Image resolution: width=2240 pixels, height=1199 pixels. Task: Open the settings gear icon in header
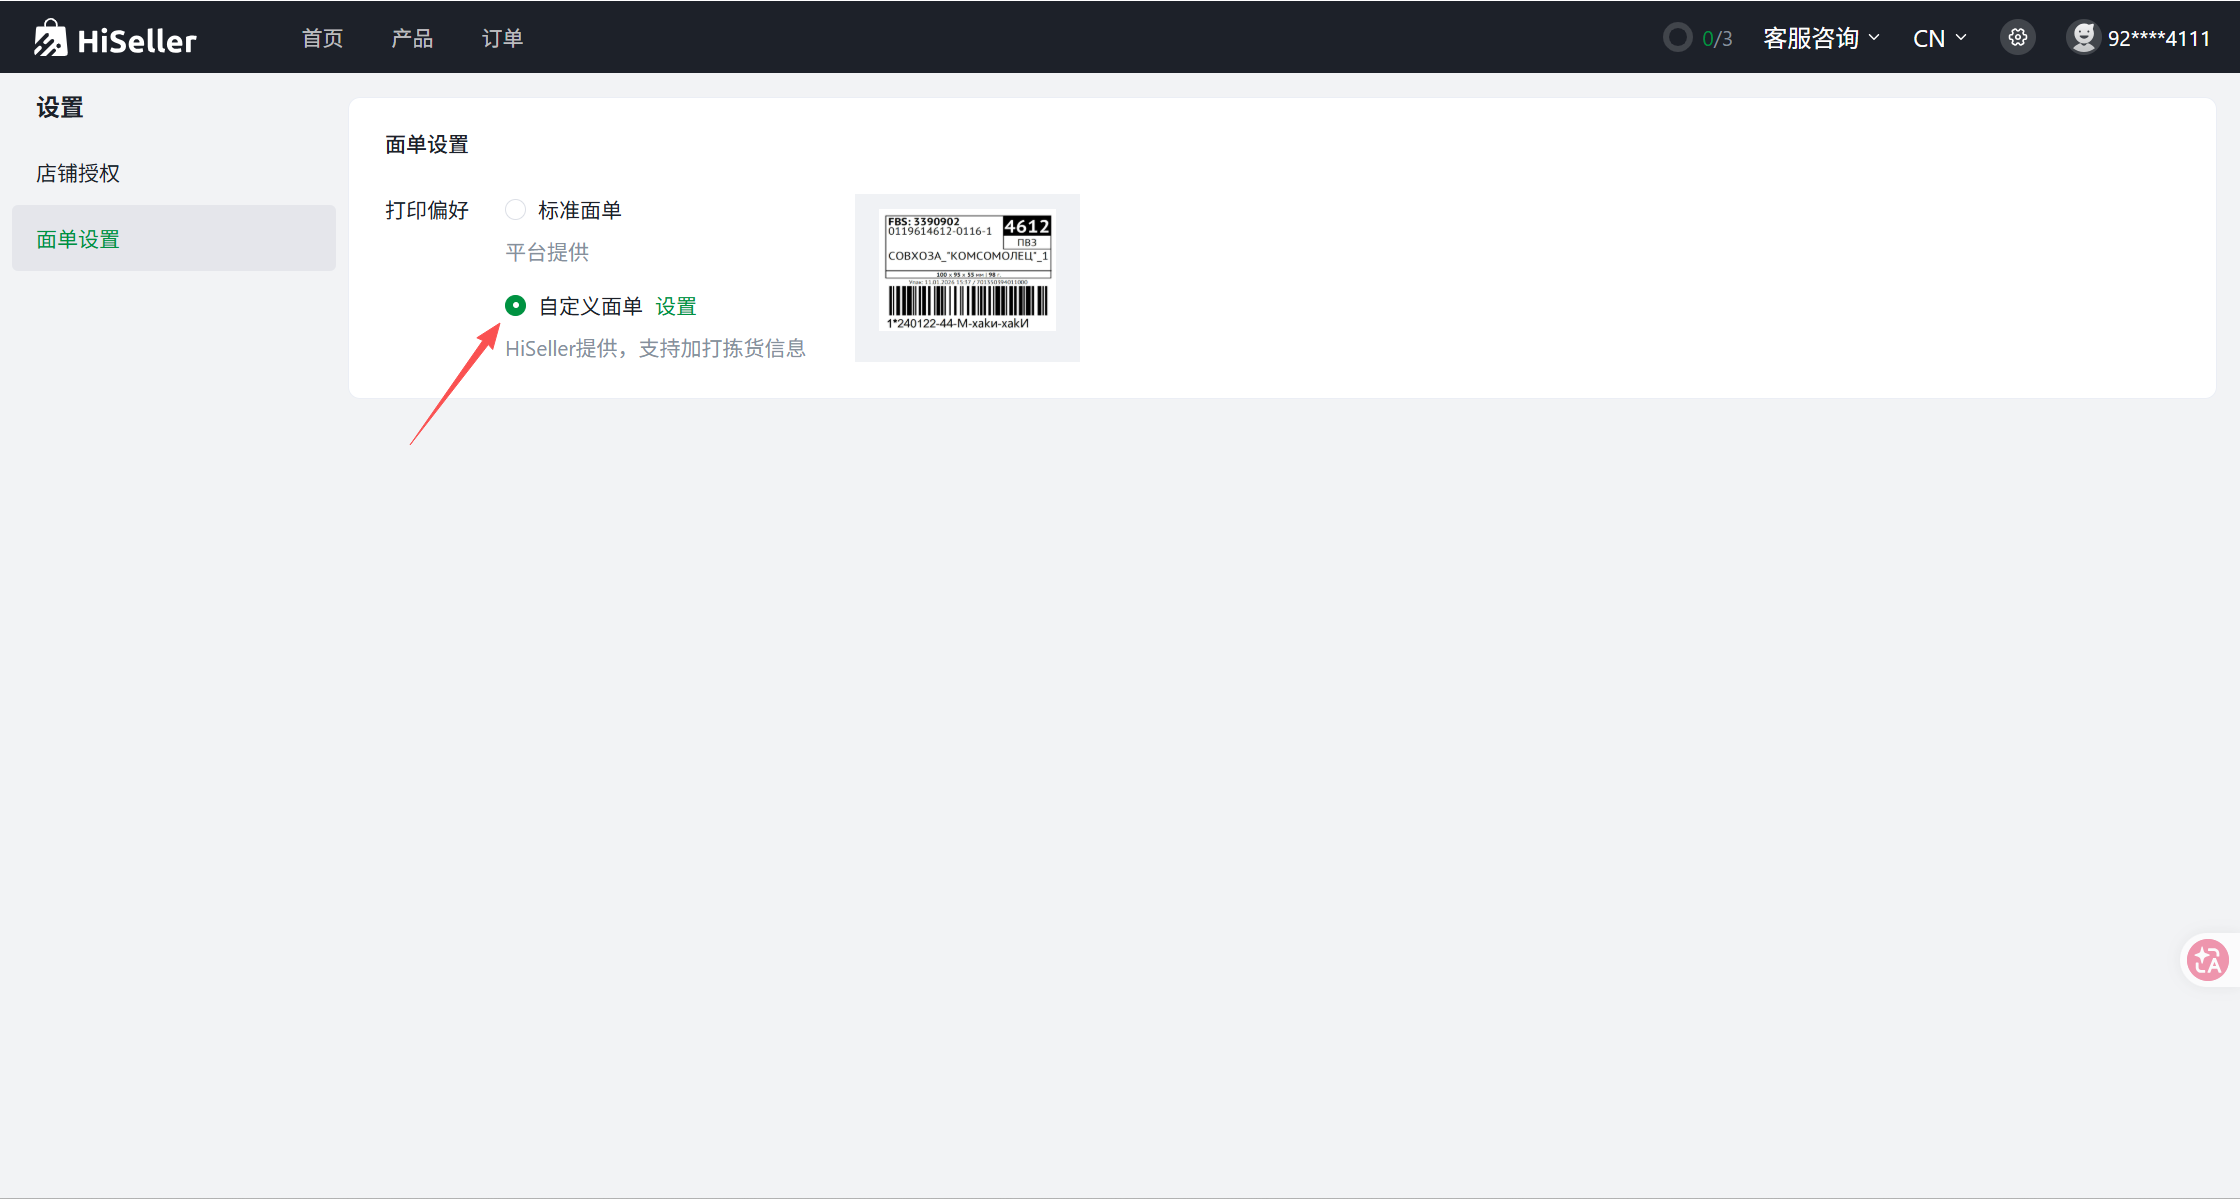pos(2018,38)
